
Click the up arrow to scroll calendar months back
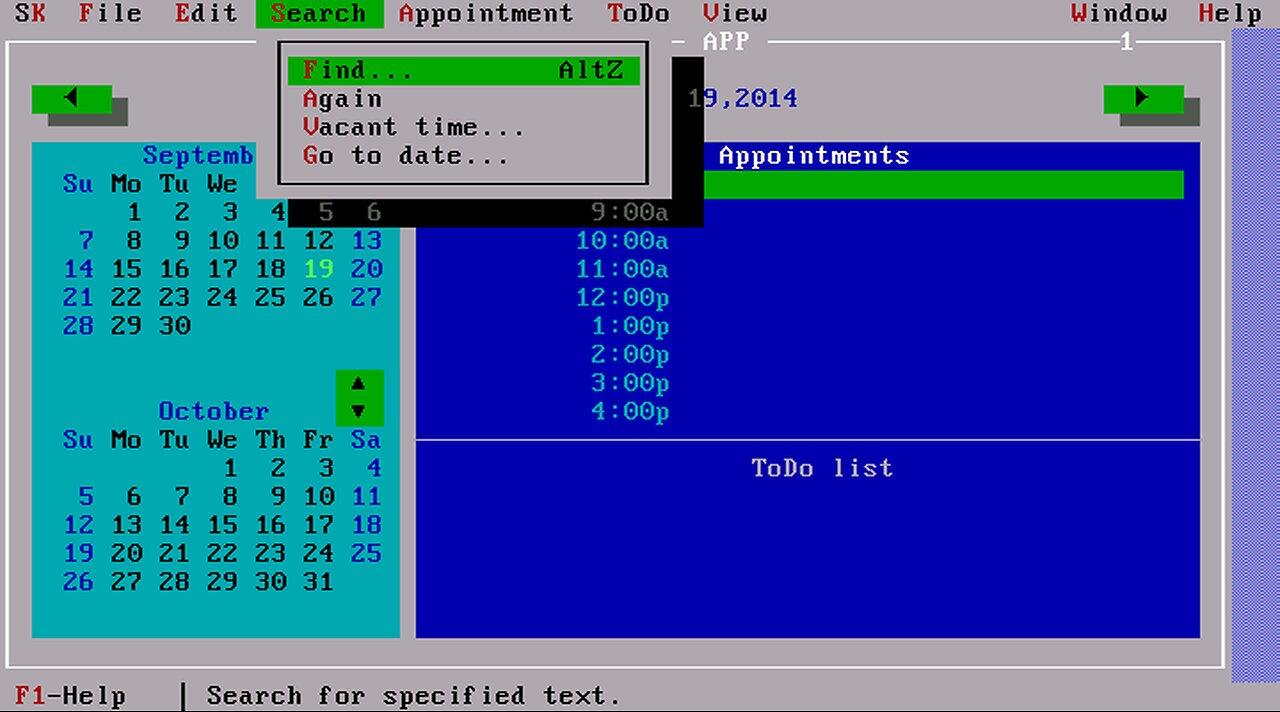click(359, 383)
